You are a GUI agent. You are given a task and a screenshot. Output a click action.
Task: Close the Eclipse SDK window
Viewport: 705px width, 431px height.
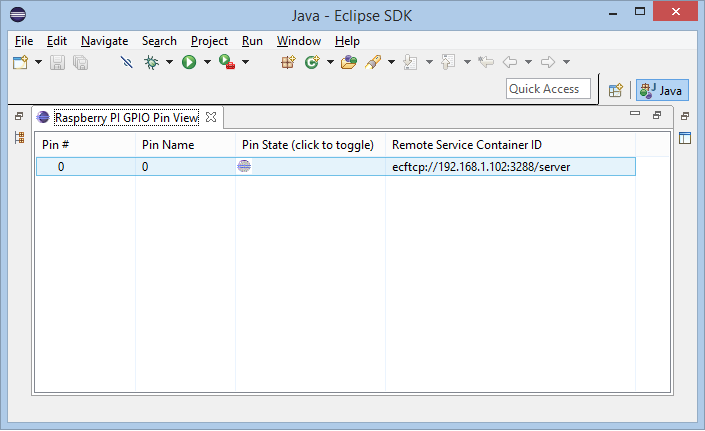(x=675, y=12)
